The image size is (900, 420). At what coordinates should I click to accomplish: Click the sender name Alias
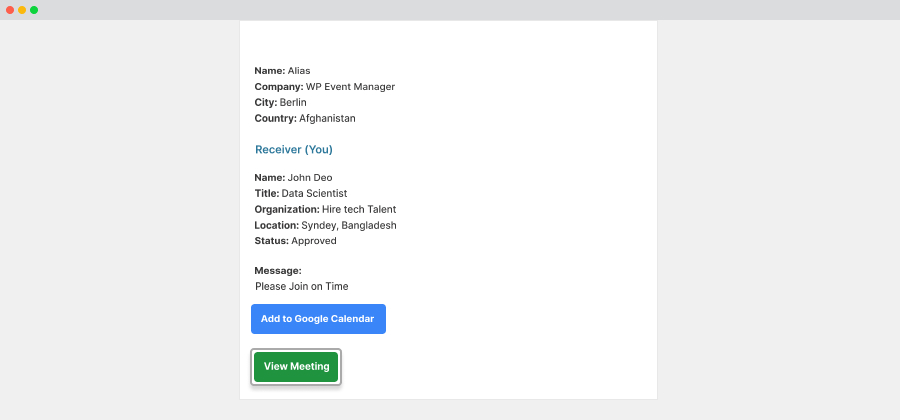(x=299, y=71)
